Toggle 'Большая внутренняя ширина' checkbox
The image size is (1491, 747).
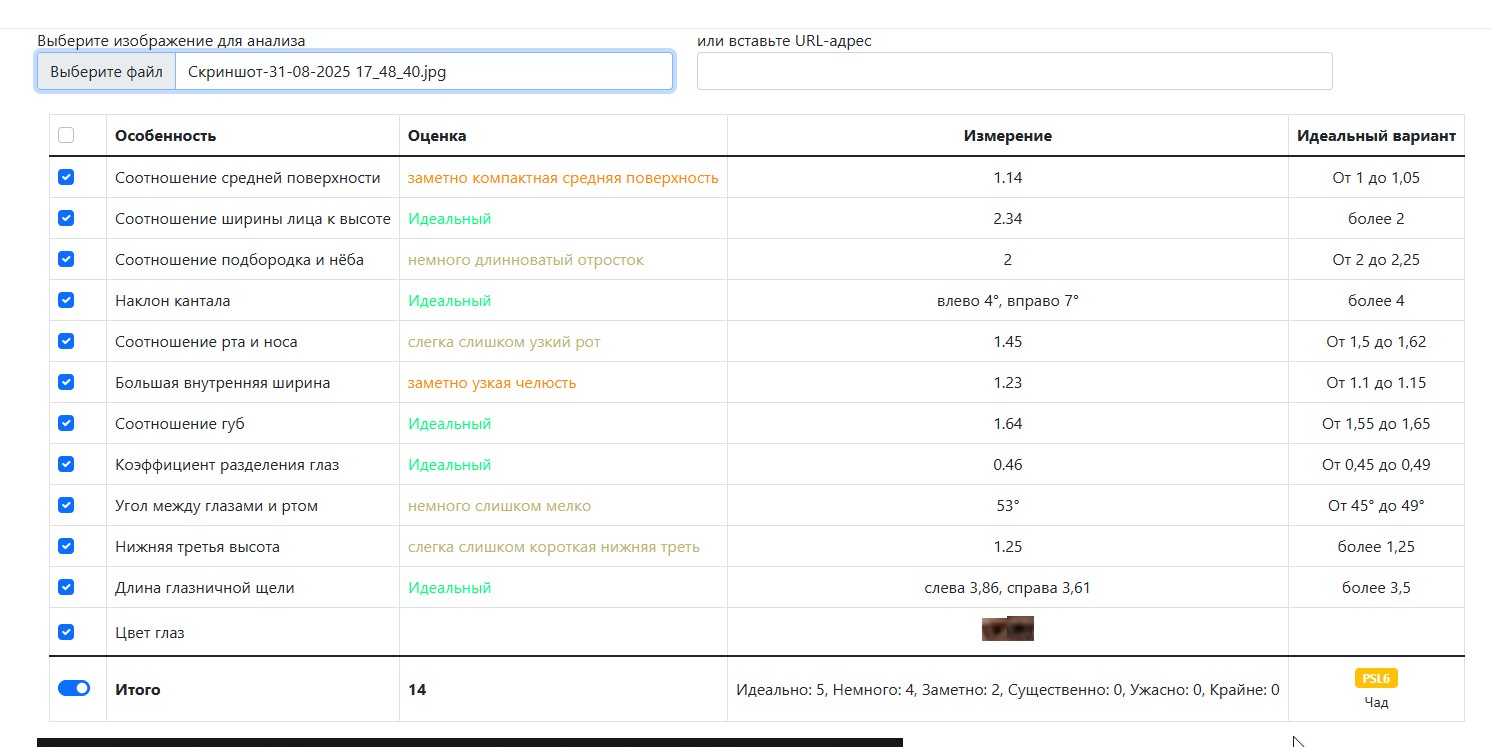click(66, 382)
